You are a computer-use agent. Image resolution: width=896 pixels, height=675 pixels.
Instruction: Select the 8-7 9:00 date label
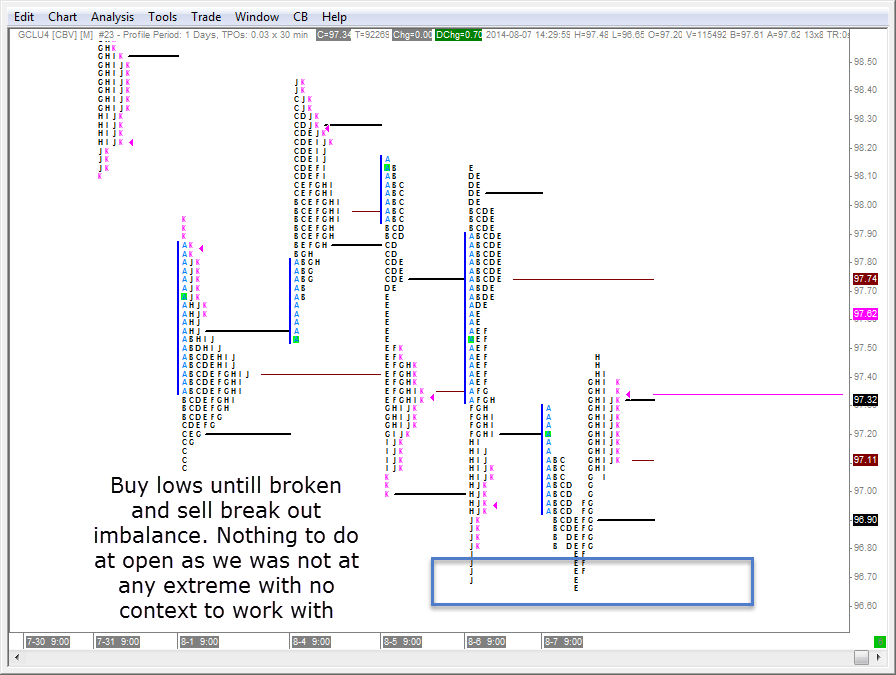563,641
